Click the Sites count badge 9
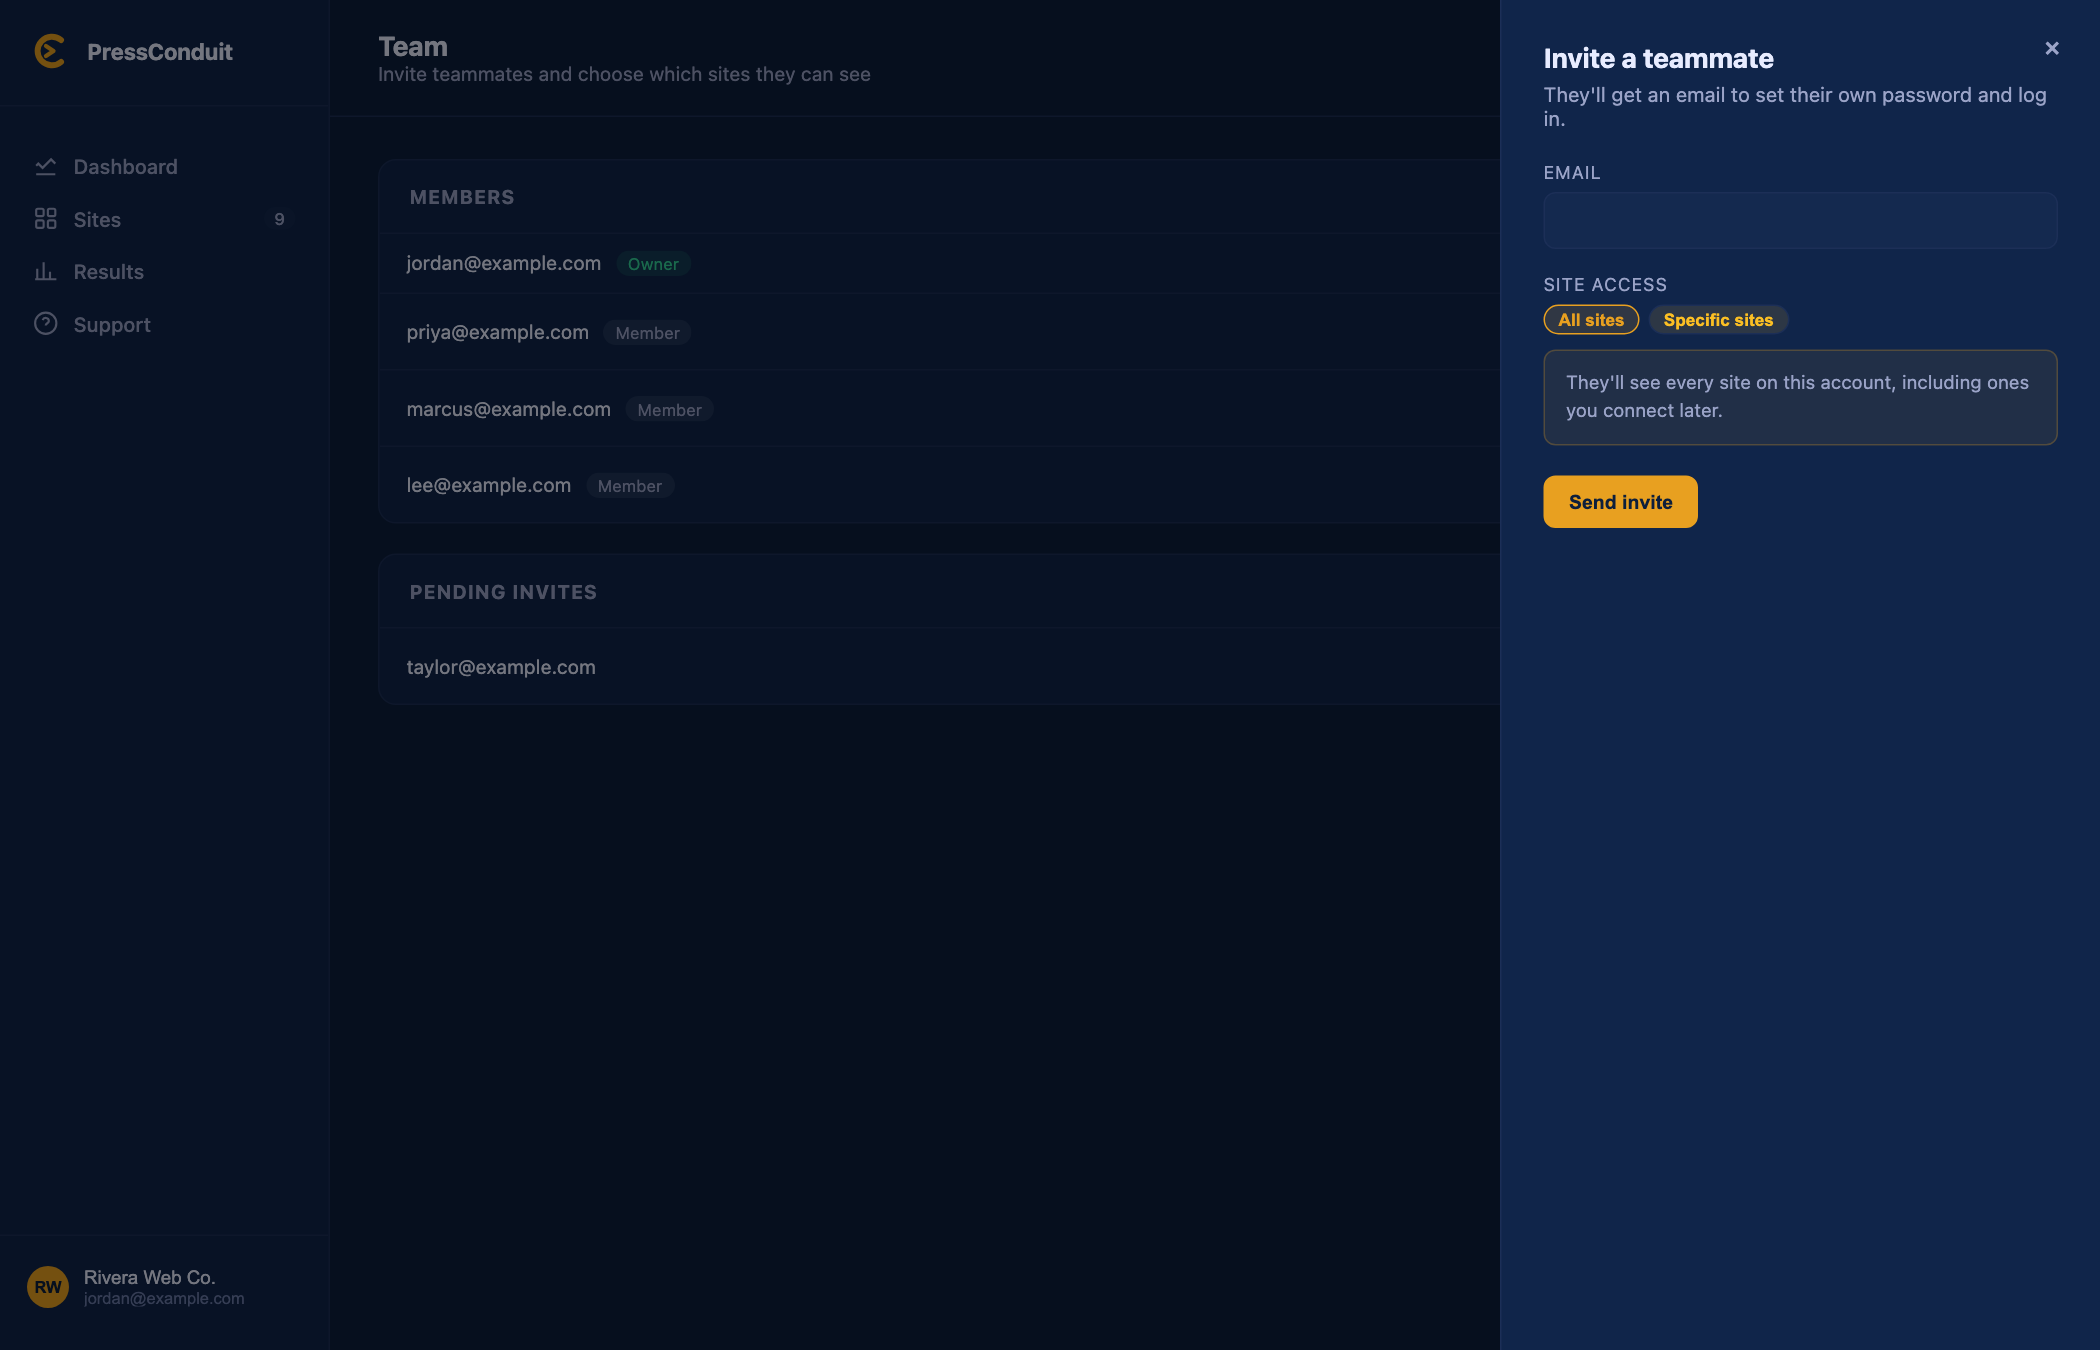 tap(279, 220)
